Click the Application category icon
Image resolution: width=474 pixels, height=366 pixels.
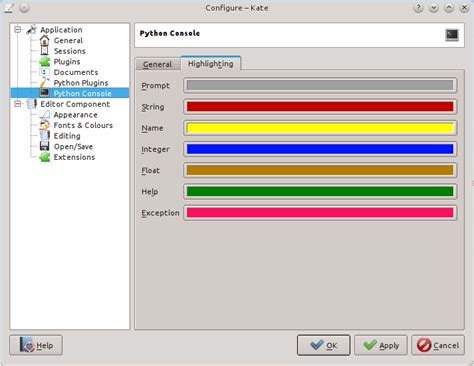pos(32,30)
